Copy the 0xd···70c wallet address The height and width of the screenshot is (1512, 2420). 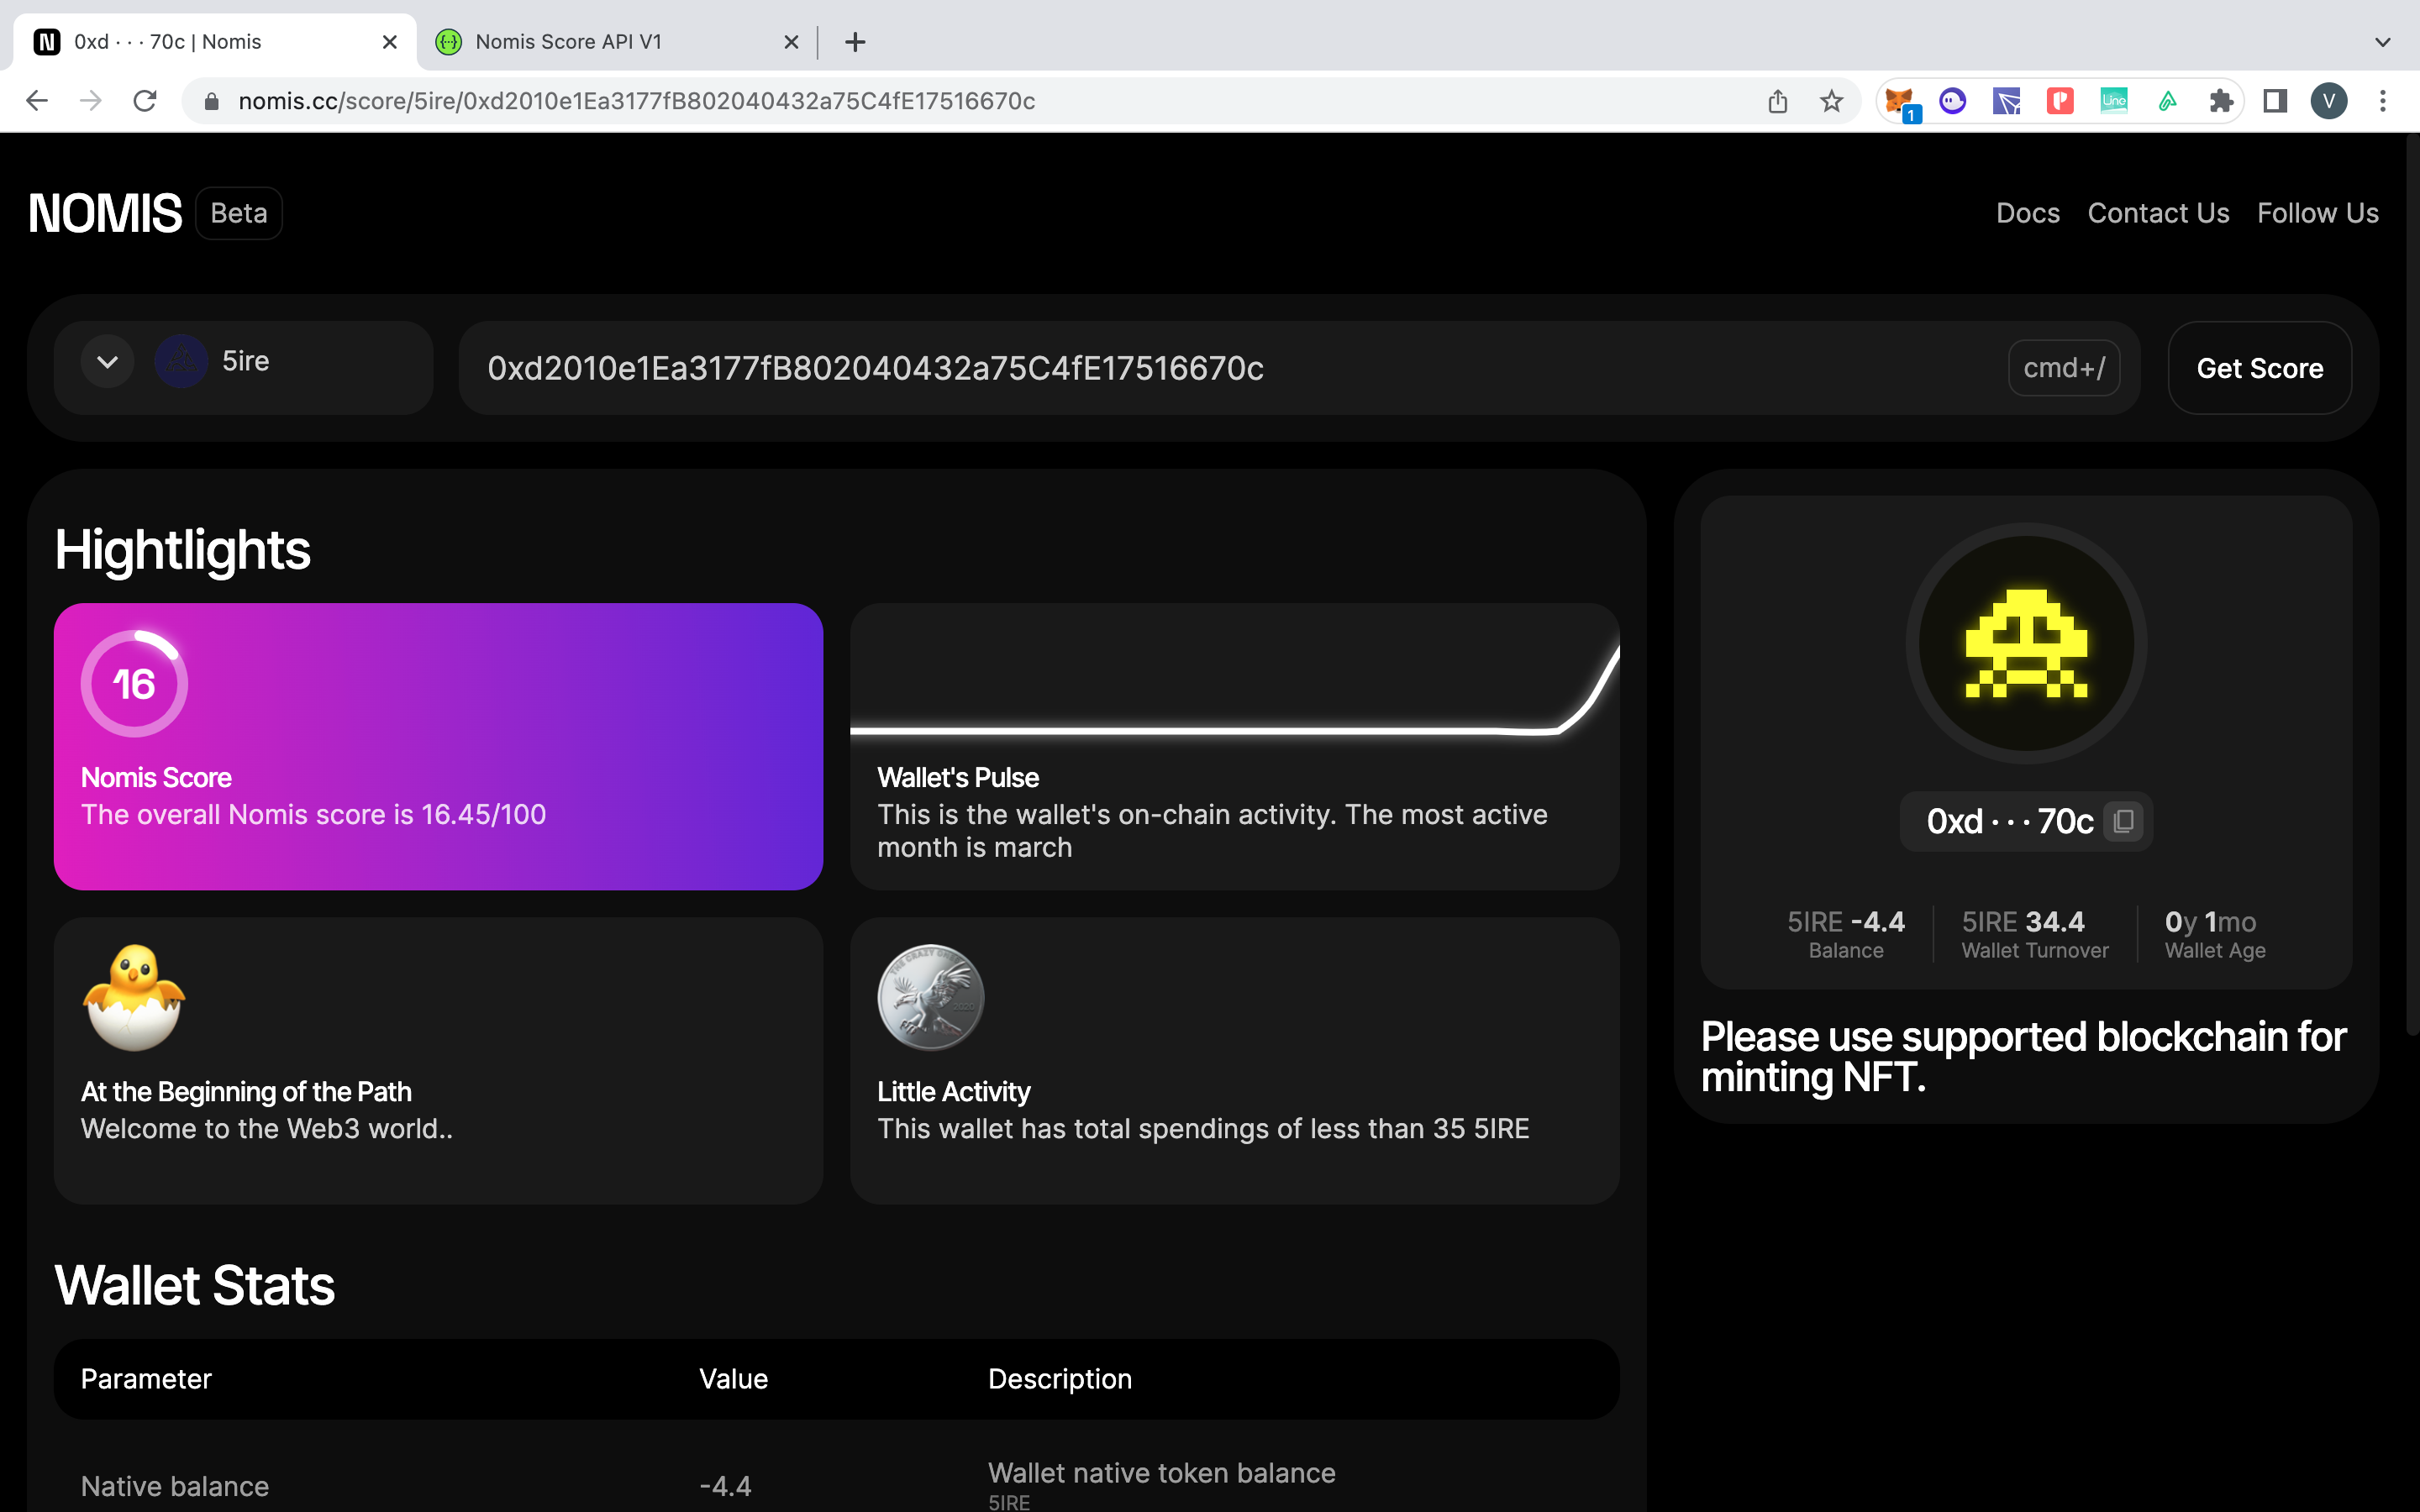point(2123,821)
